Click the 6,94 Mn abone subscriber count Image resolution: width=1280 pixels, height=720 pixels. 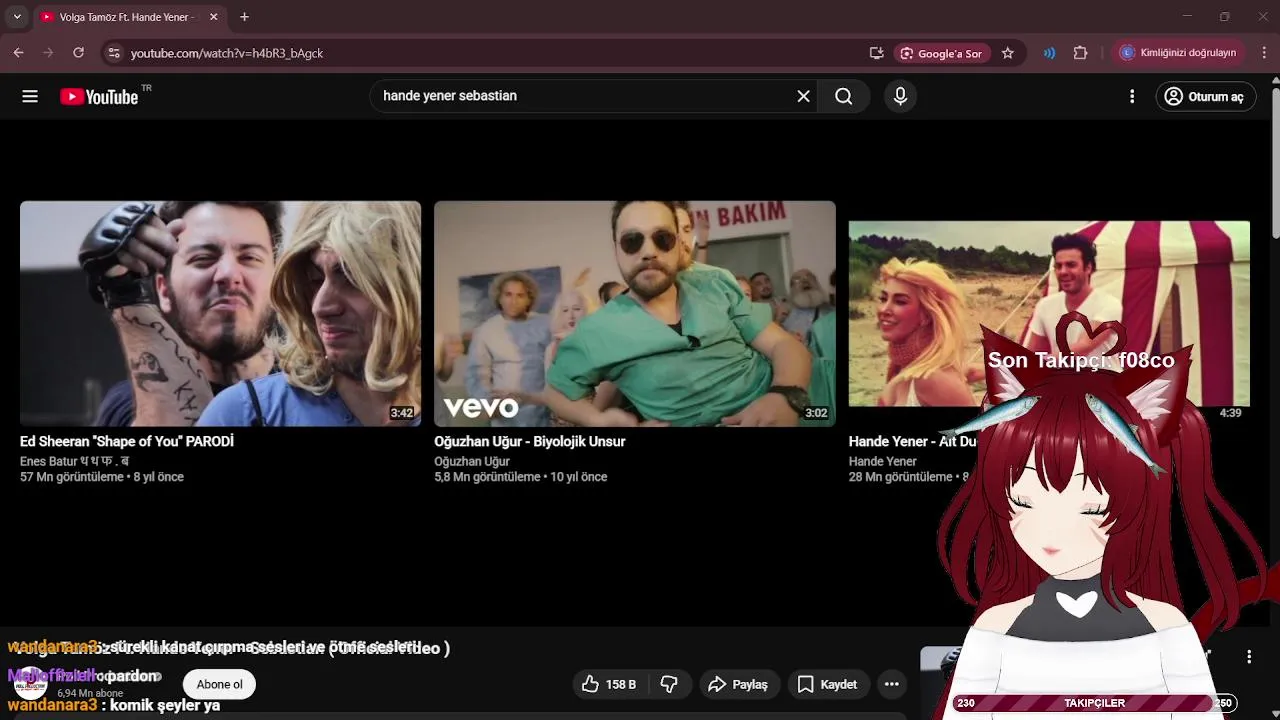pyautogui.click(x=90, y=693)
